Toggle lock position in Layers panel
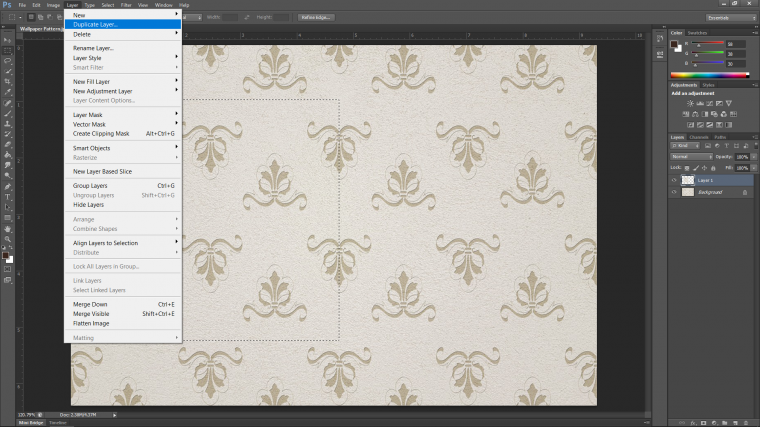Viewport: 760px width, 427px height. 704,168
